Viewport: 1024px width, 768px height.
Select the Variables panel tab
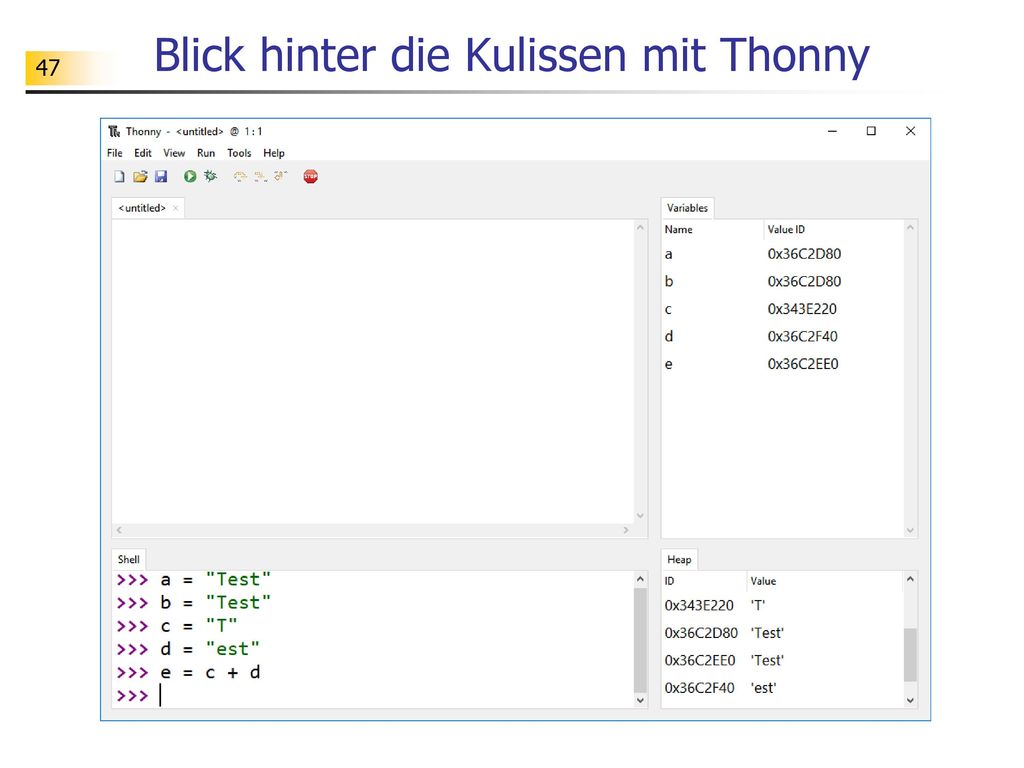pyautogui.click(x=688, y=208)
